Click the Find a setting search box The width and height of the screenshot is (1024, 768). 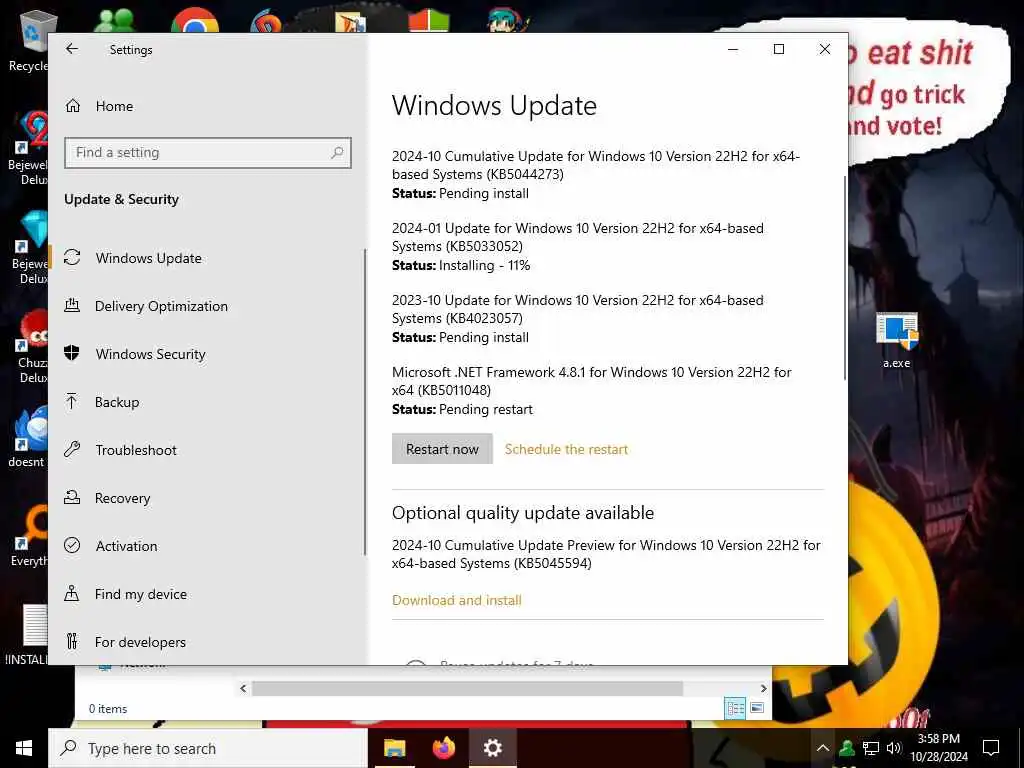(208, 153)
